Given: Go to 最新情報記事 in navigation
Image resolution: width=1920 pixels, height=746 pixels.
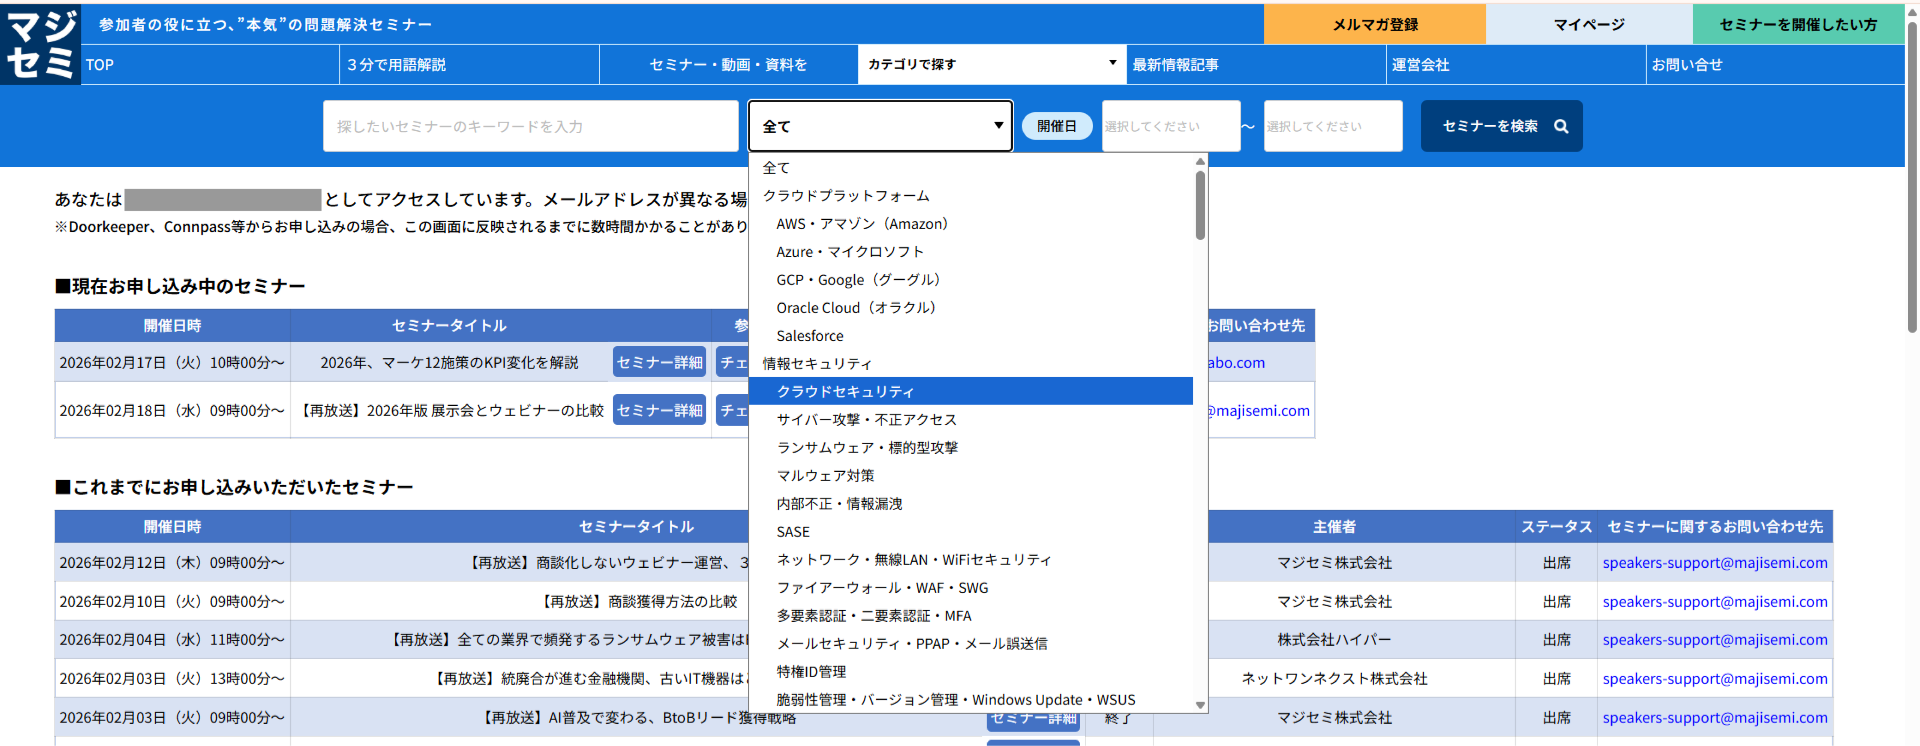Looking at the screenshot, I should pyautogui.click(x=1176, y=65).
